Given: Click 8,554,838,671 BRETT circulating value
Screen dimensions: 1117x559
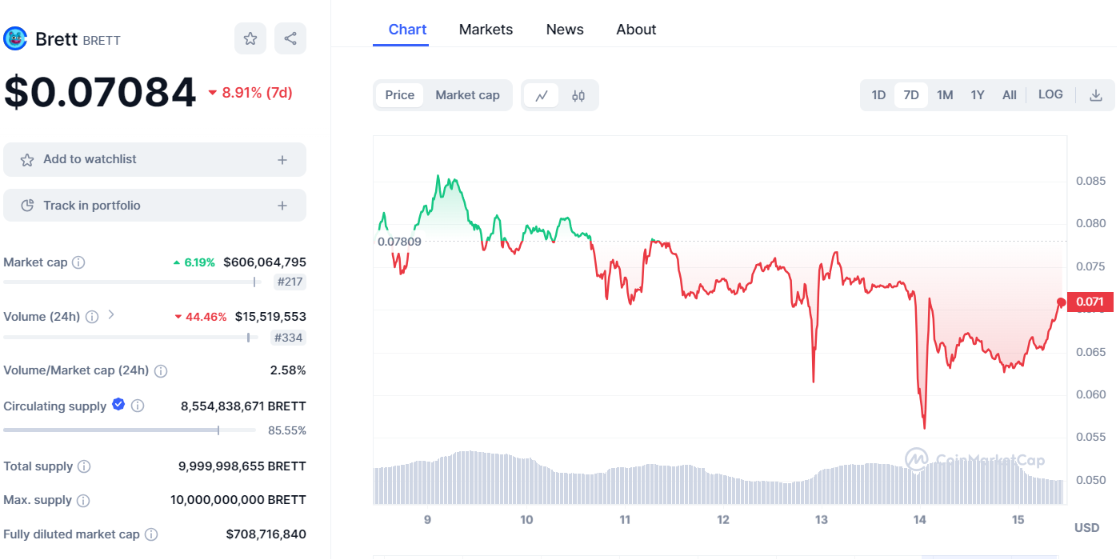Looking at the screenshot, I should (244, 407).
